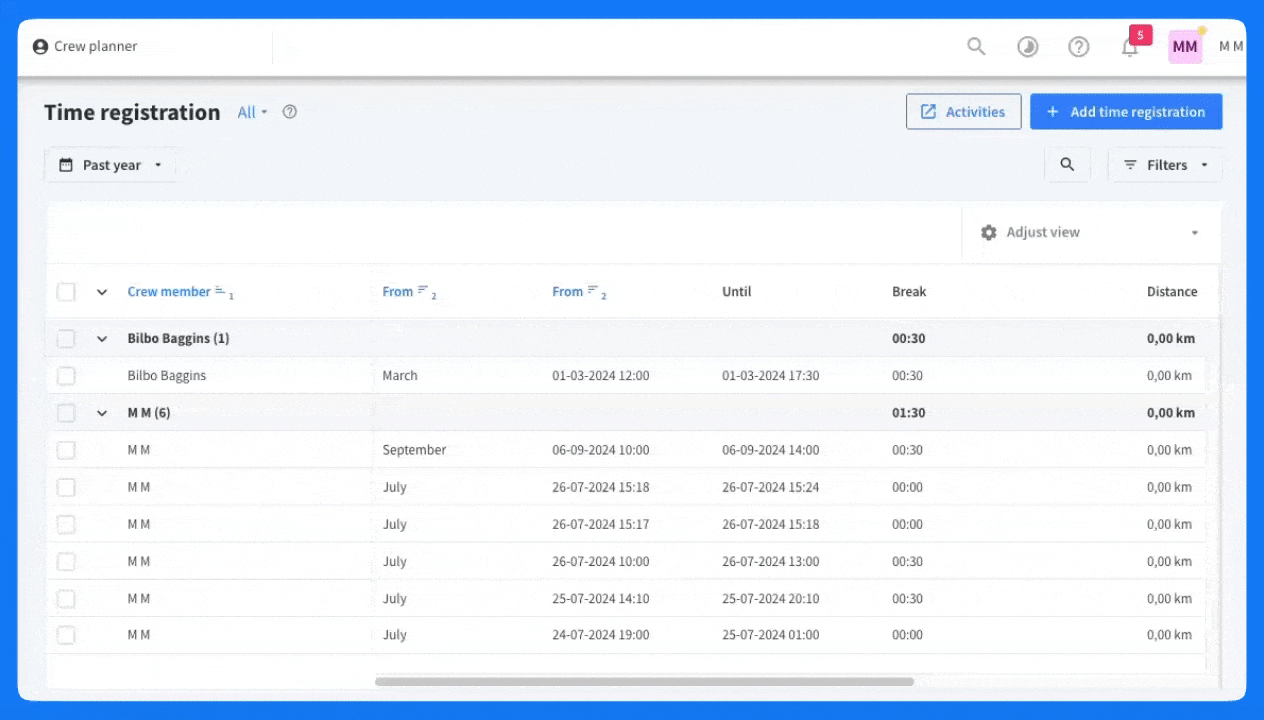Select the row from 25-07-2024 14:10
The height and width of the screenshot is (720, 1264).
66,598
